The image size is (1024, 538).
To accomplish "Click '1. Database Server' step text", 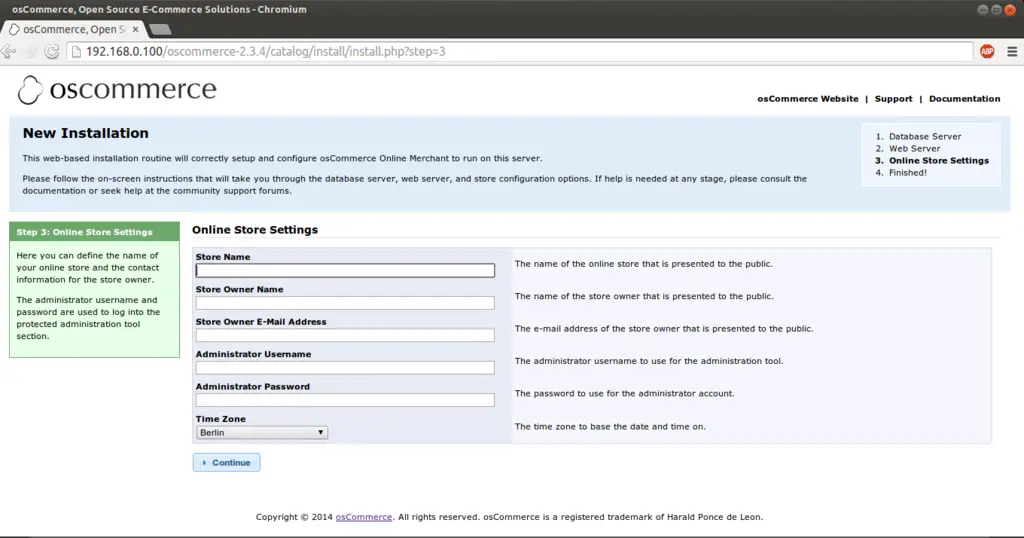I will tap(918, 136).
